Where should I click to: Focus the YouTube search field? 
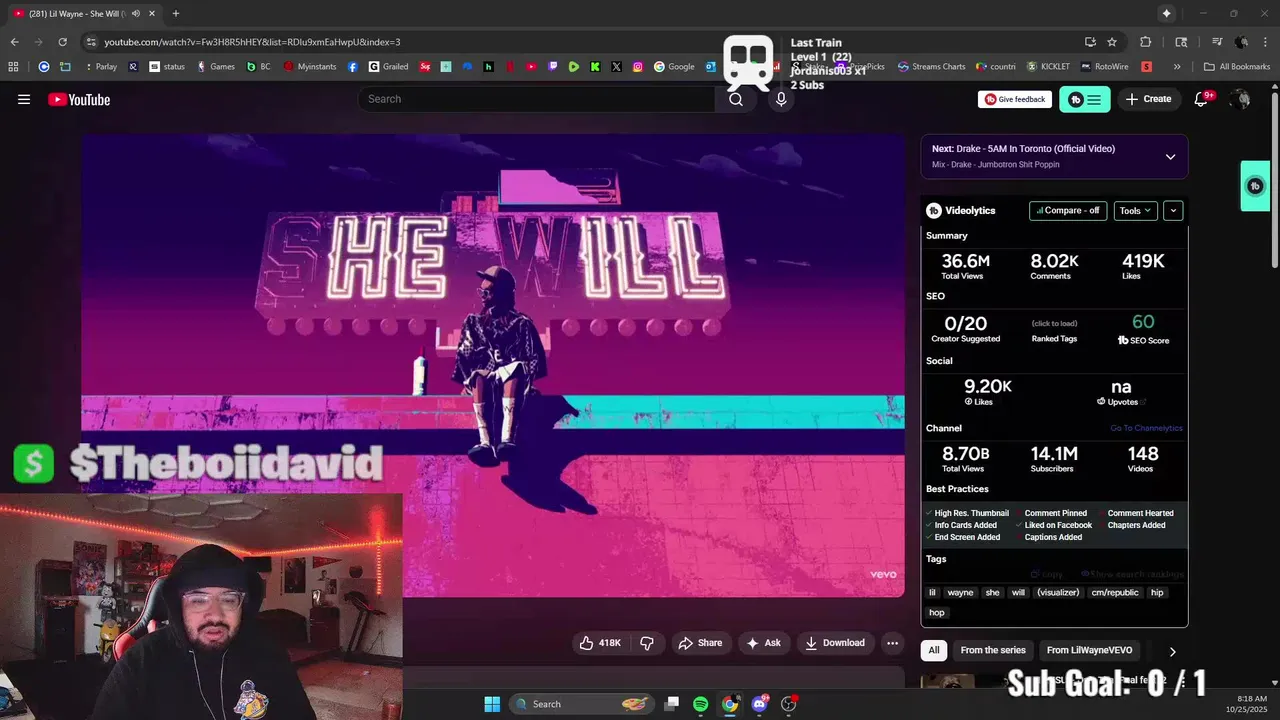pyautogui.click(x=537, y=99)
